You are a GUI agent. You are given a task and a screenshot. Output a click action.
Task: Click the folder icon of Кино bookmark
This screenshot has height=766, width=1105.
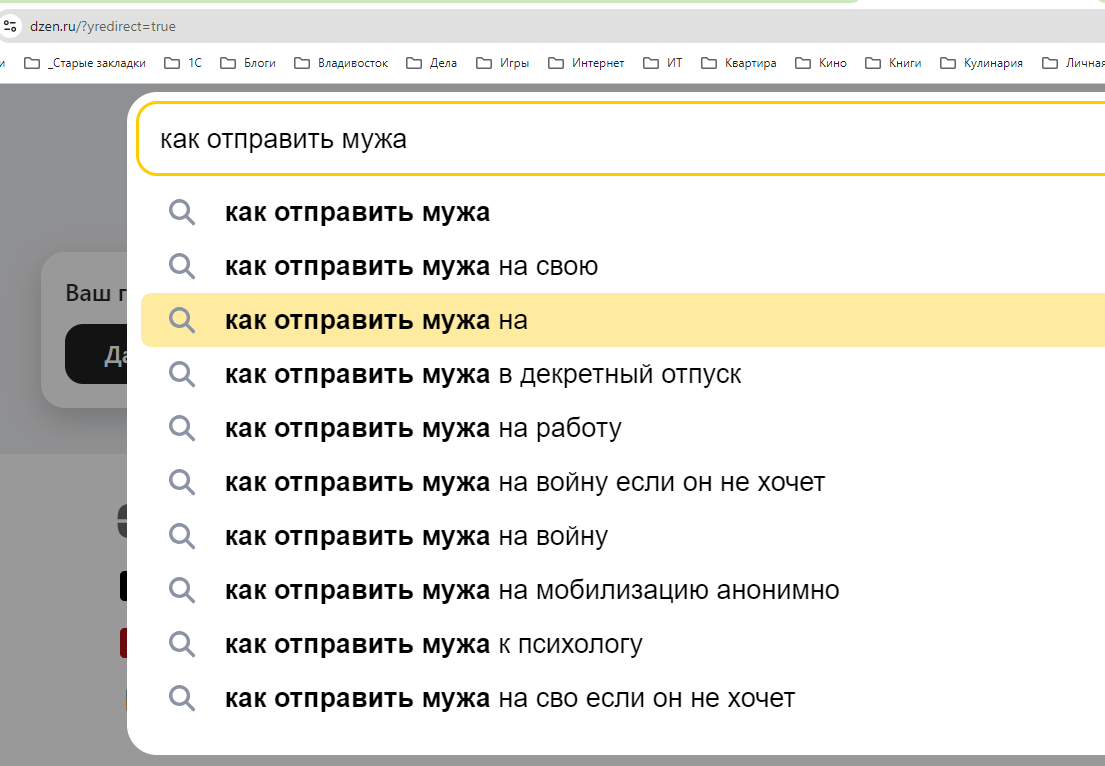click(802, 63)
